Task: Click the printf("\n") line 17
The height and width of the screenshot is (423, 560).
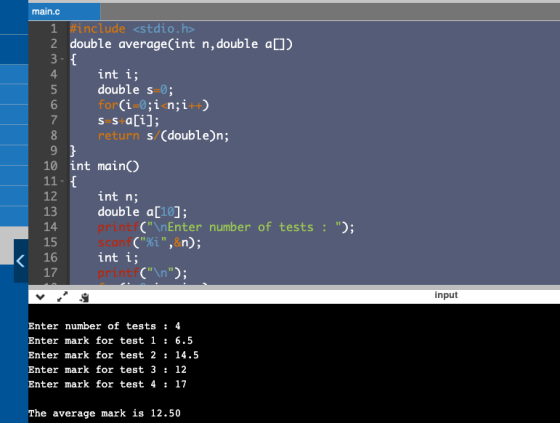Action: point(142,273)
